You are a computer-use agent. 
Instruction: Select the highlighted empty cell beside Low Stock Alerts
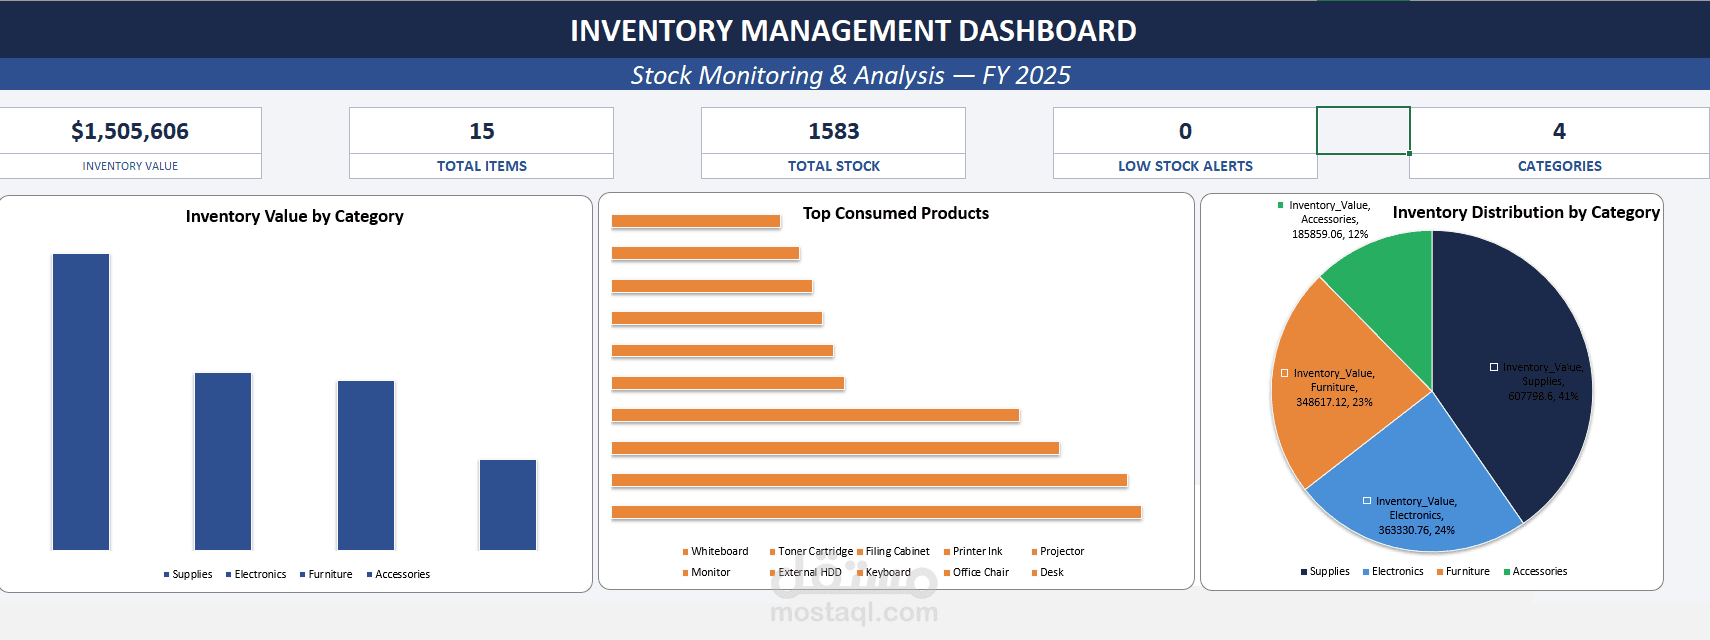tap(1363, 131)
